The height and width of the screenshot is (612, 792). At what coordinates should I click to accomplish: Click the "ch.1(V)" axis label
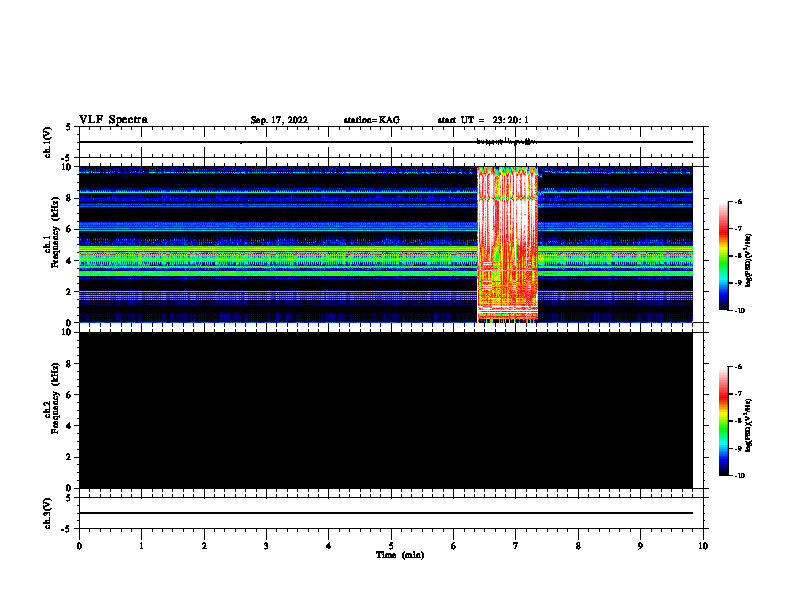click(x=47, y=142)
